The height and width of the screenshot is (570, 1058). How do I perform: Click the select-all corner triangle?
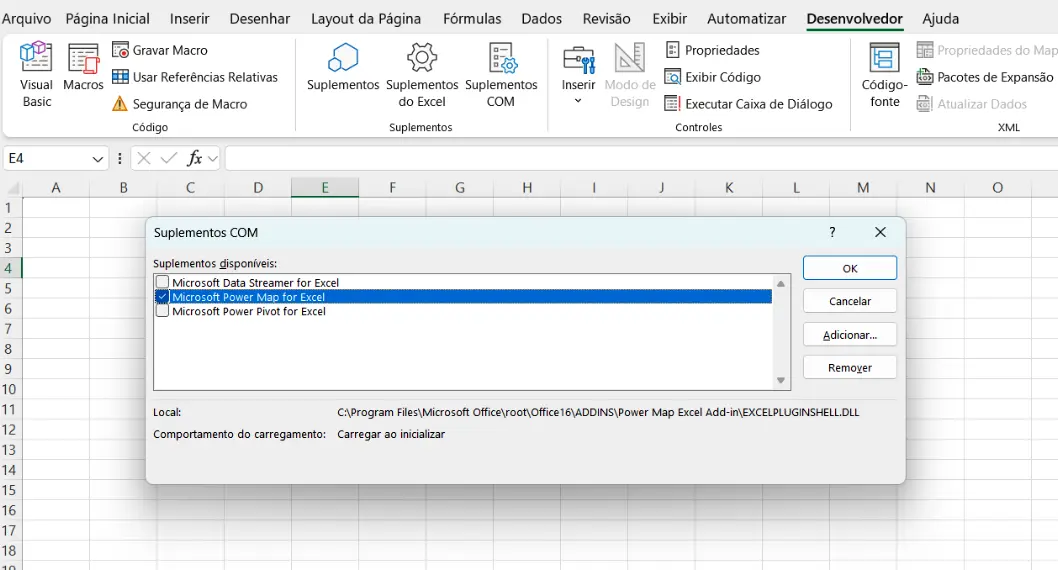point(13,188)
